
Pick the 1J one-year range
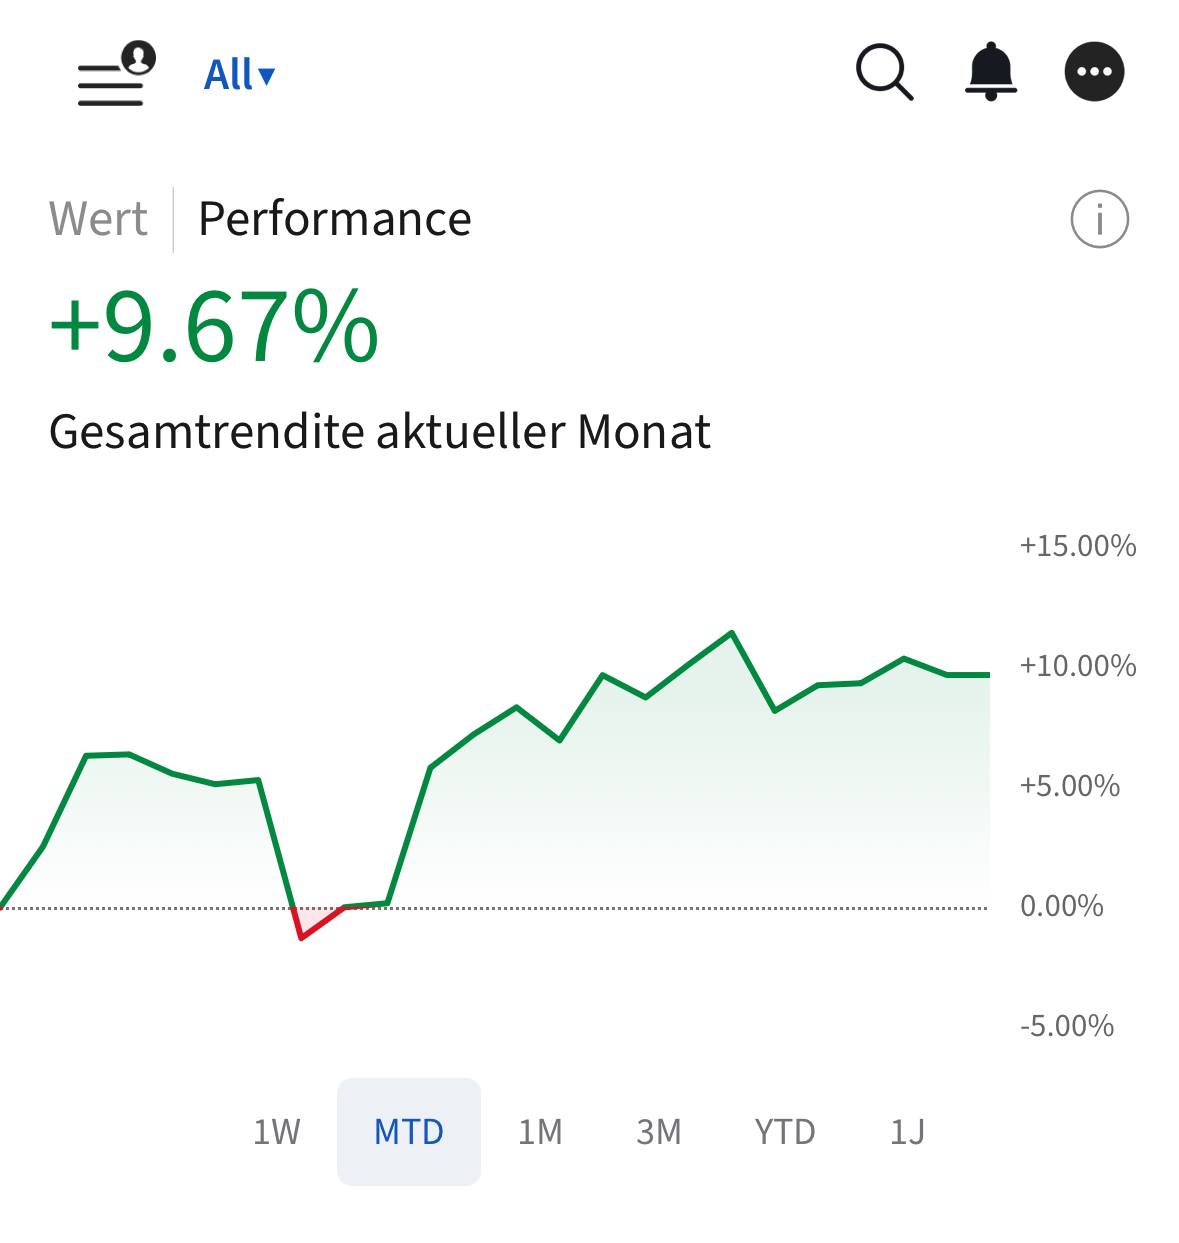click(907, 1132)
